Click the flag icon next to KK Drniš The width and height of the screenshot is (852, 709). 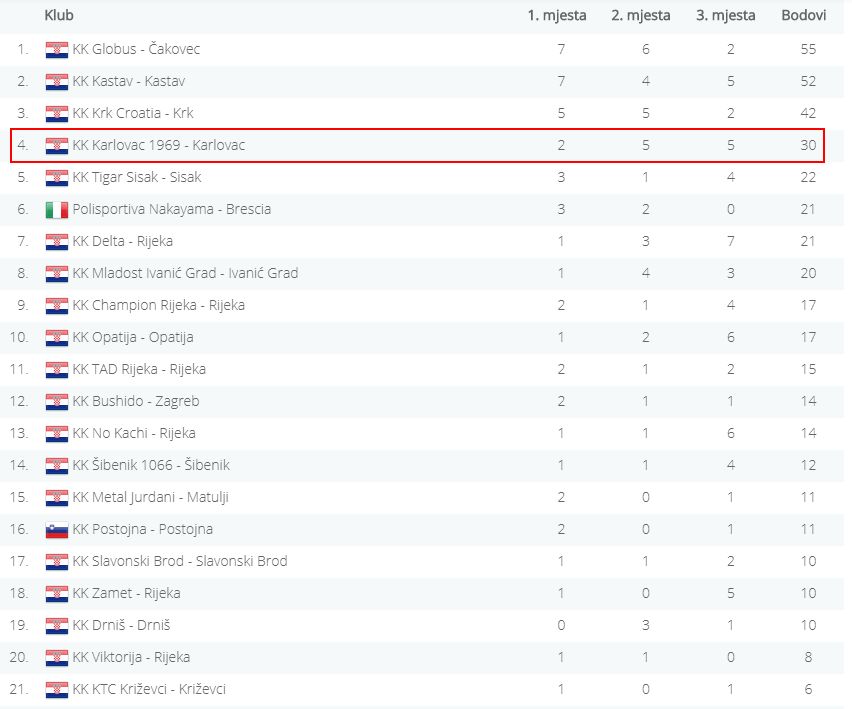[x=56, y=625]
